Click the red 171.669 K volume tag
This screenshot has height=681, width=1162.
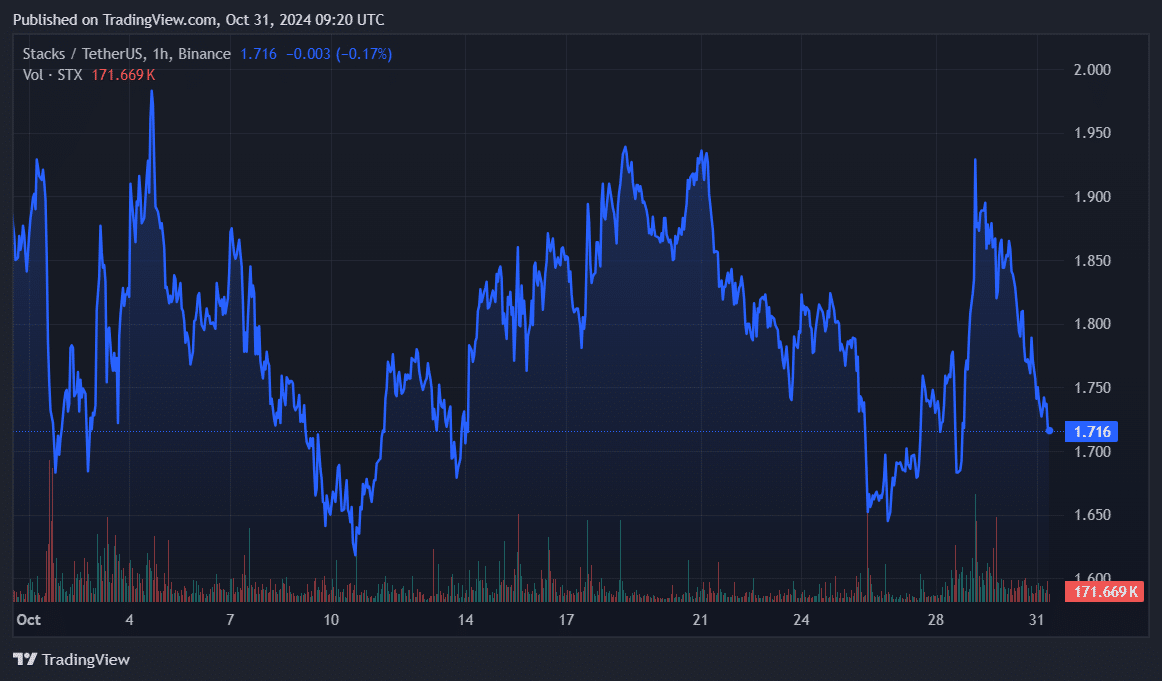[1104, 591]
